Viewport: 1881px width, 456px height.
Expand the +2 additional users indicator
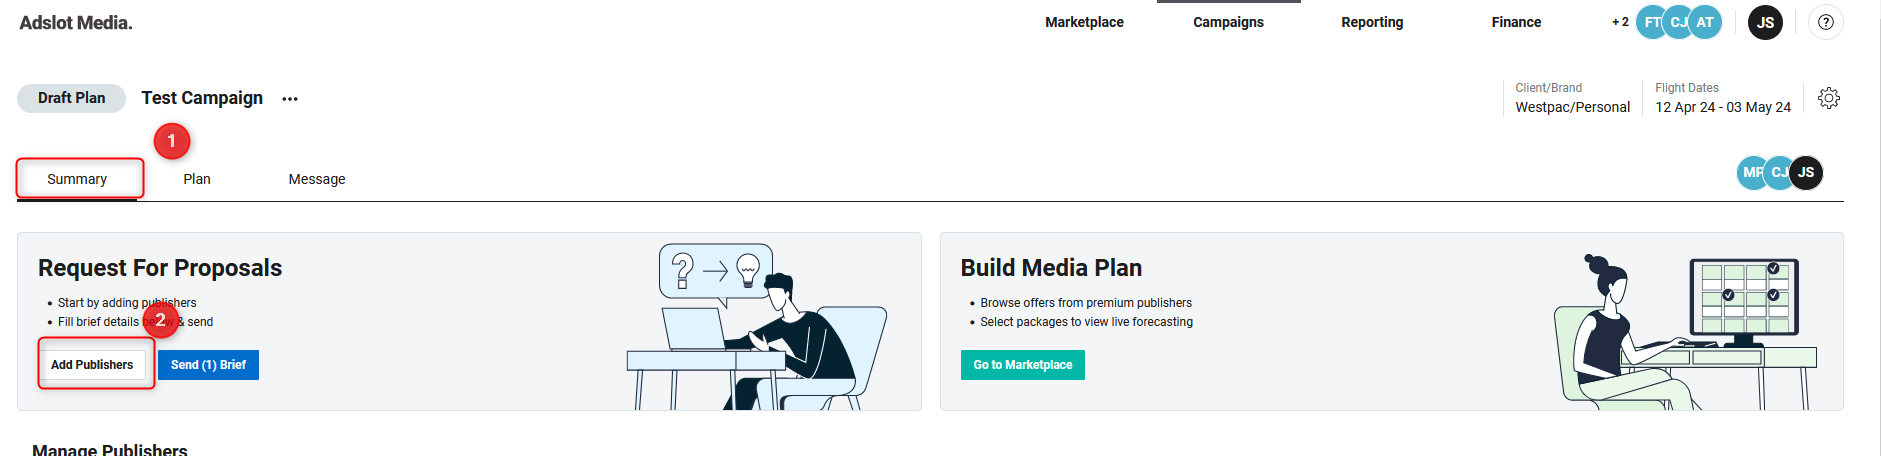pos(1620,22)
